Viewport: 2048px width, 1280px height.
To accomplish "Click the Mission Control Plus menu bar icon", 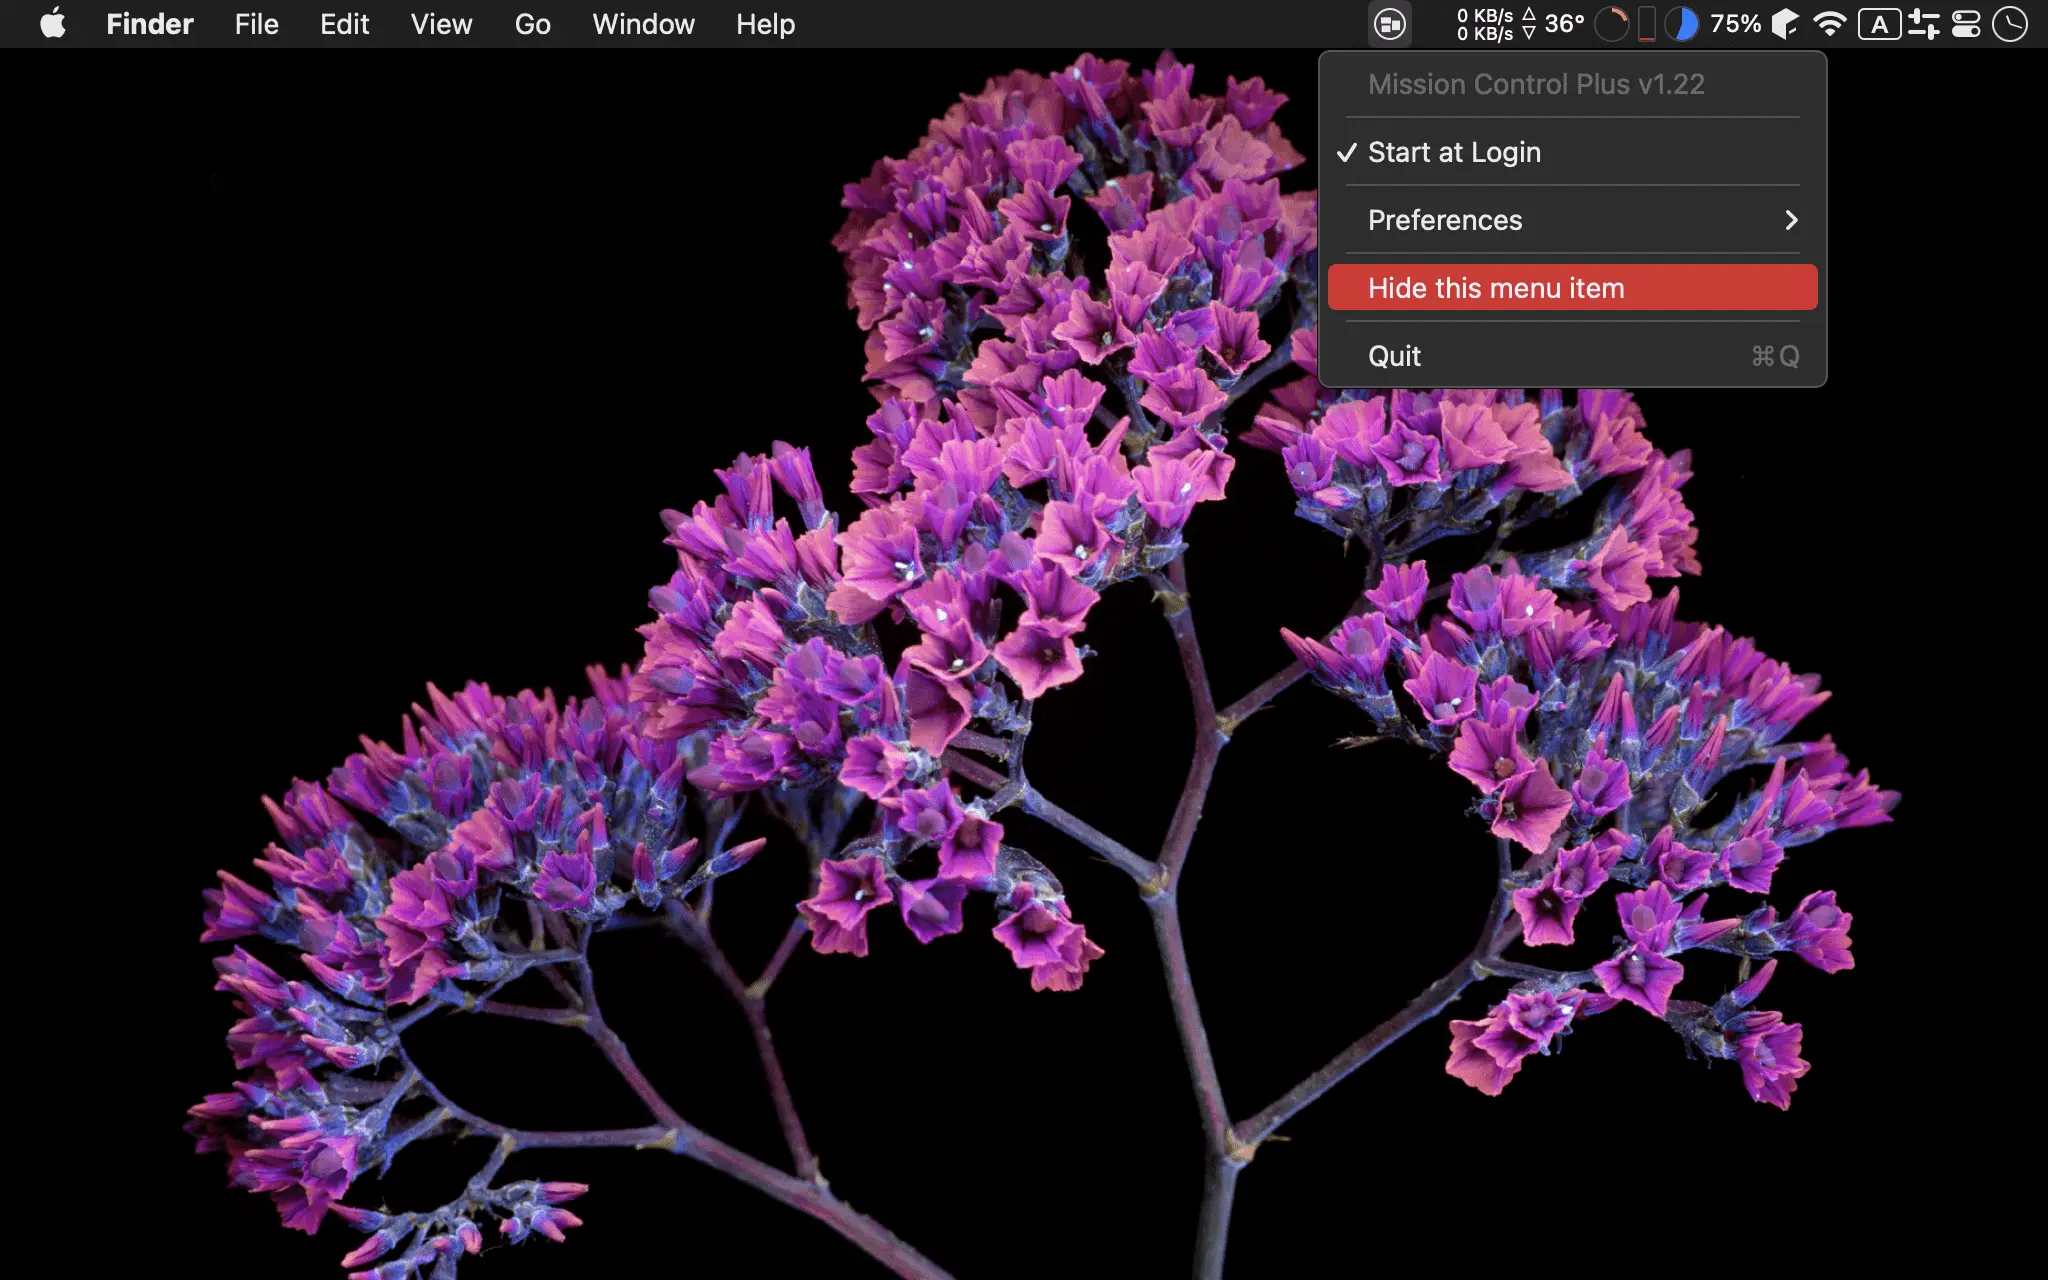I will point(1390,24).
